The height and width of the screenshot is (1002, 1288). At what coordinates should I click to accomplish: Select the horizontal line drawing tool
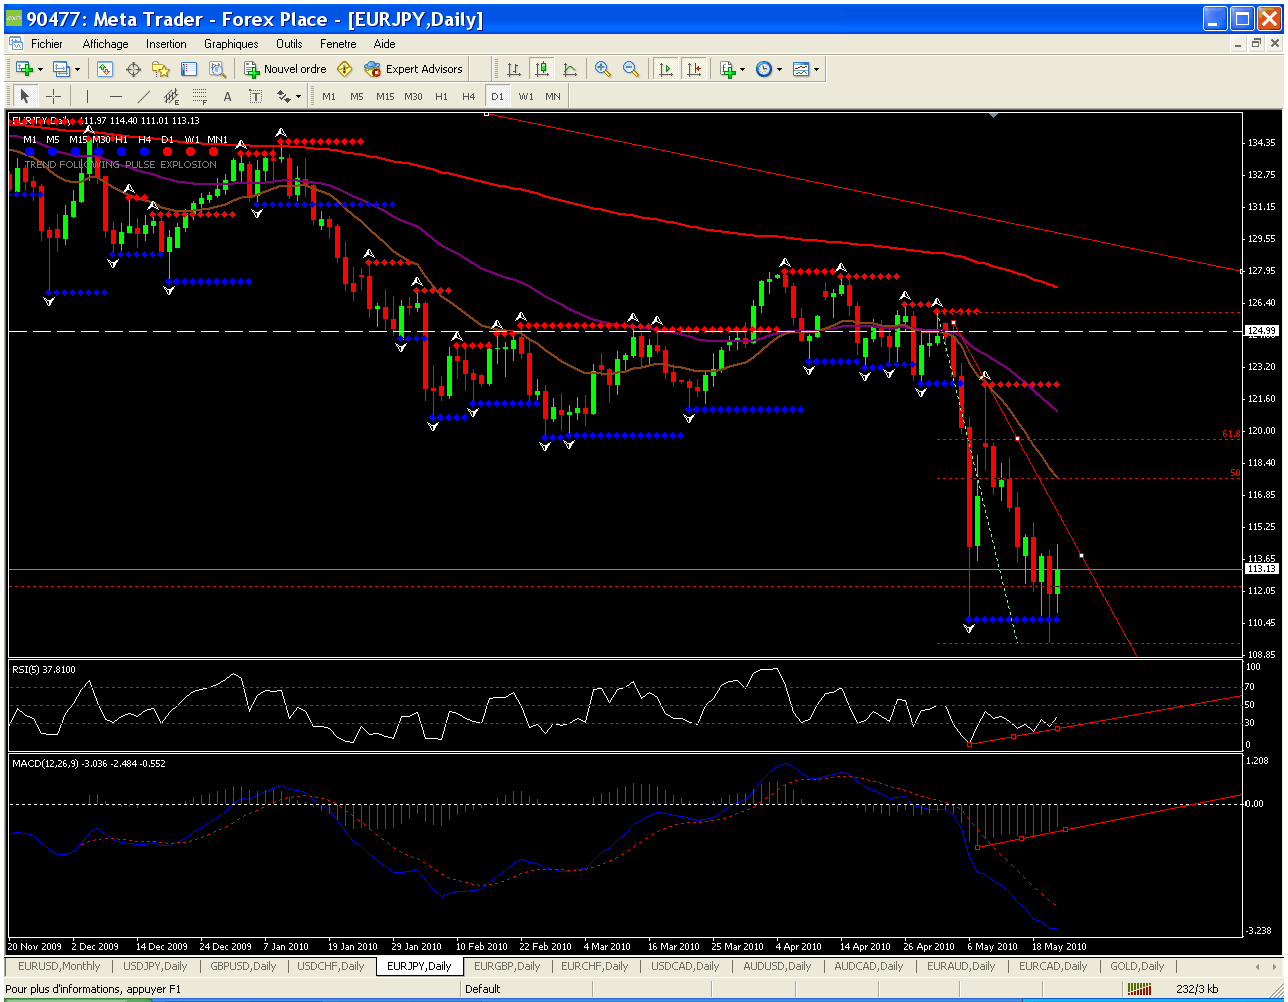116,96
